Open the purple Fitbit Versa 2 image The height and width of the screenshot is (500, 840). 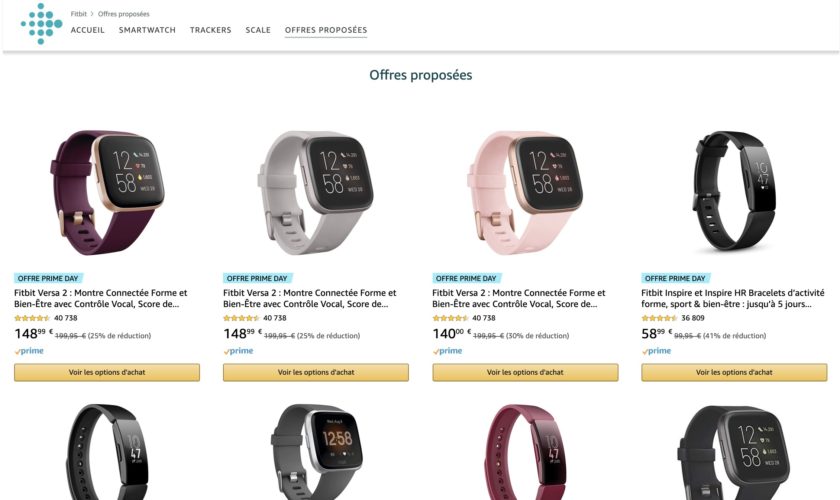[107, 192]
